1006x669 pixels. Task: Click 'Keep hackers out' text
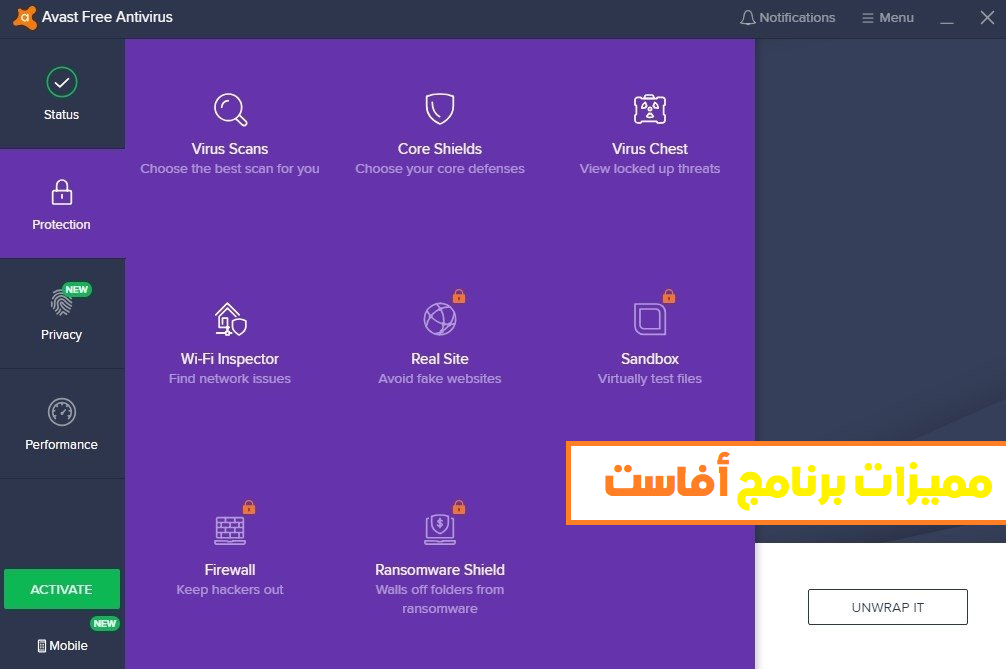tap(230, 589)
